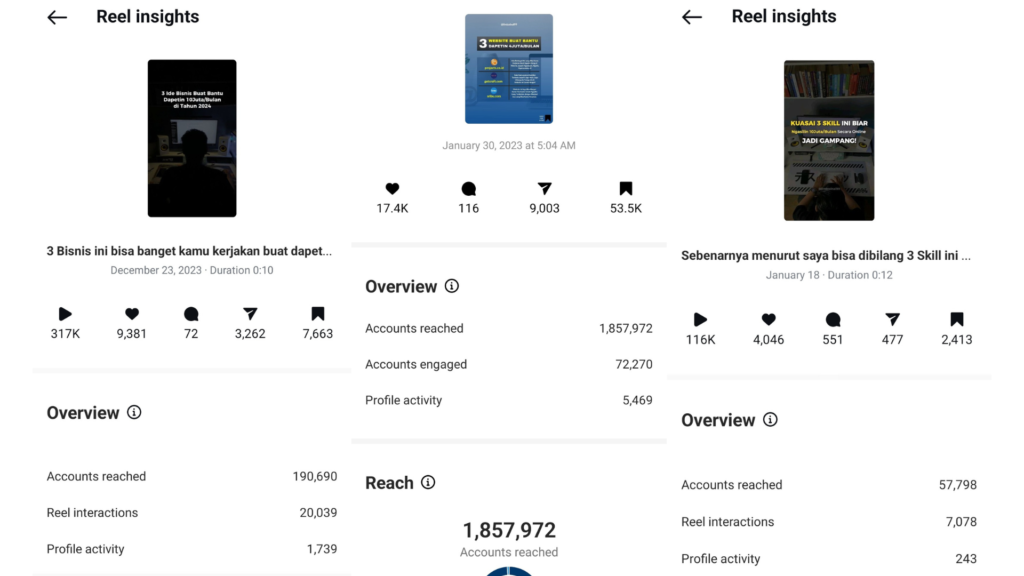Tap the comment icon above 116
The image size is (1024, 576).
click(468, 189)
